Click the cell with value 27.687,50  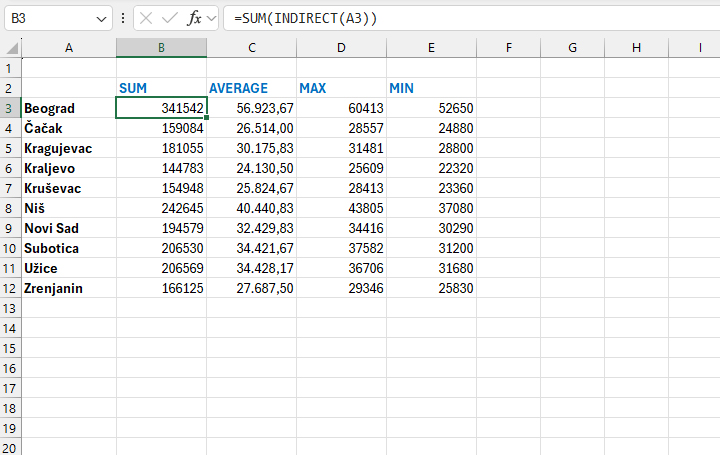(252, 288)
